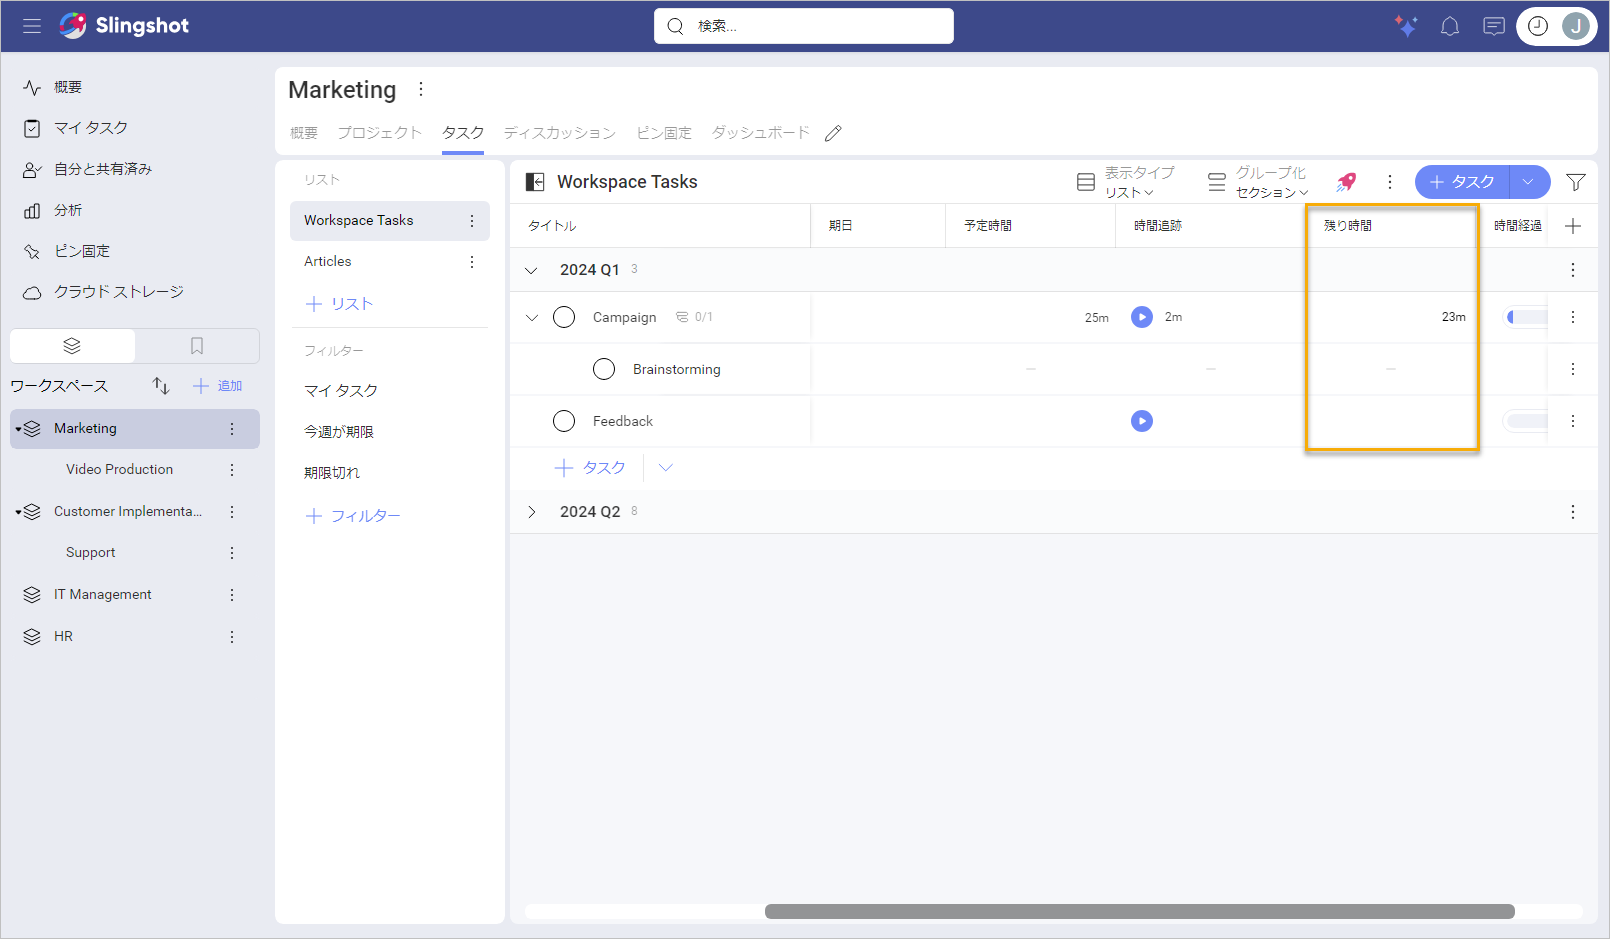Open Feedback row options menu

(x=1573, y=421)
